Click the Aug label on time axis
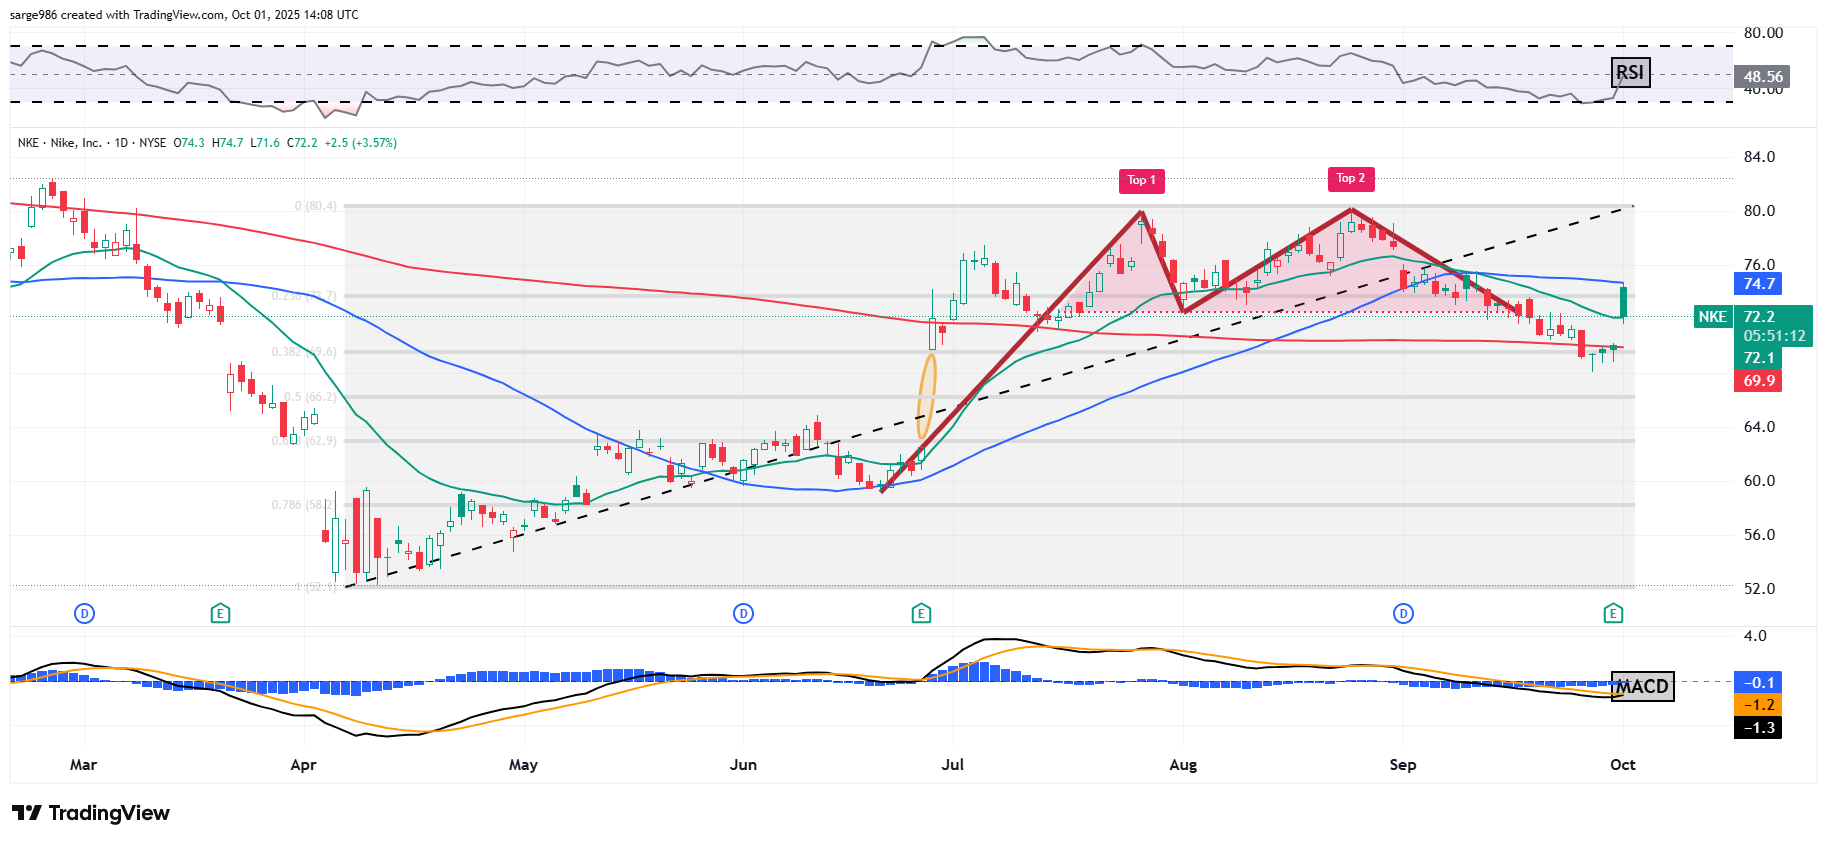This screenshot has height=843, width=1827. (x=1183, y=765)
